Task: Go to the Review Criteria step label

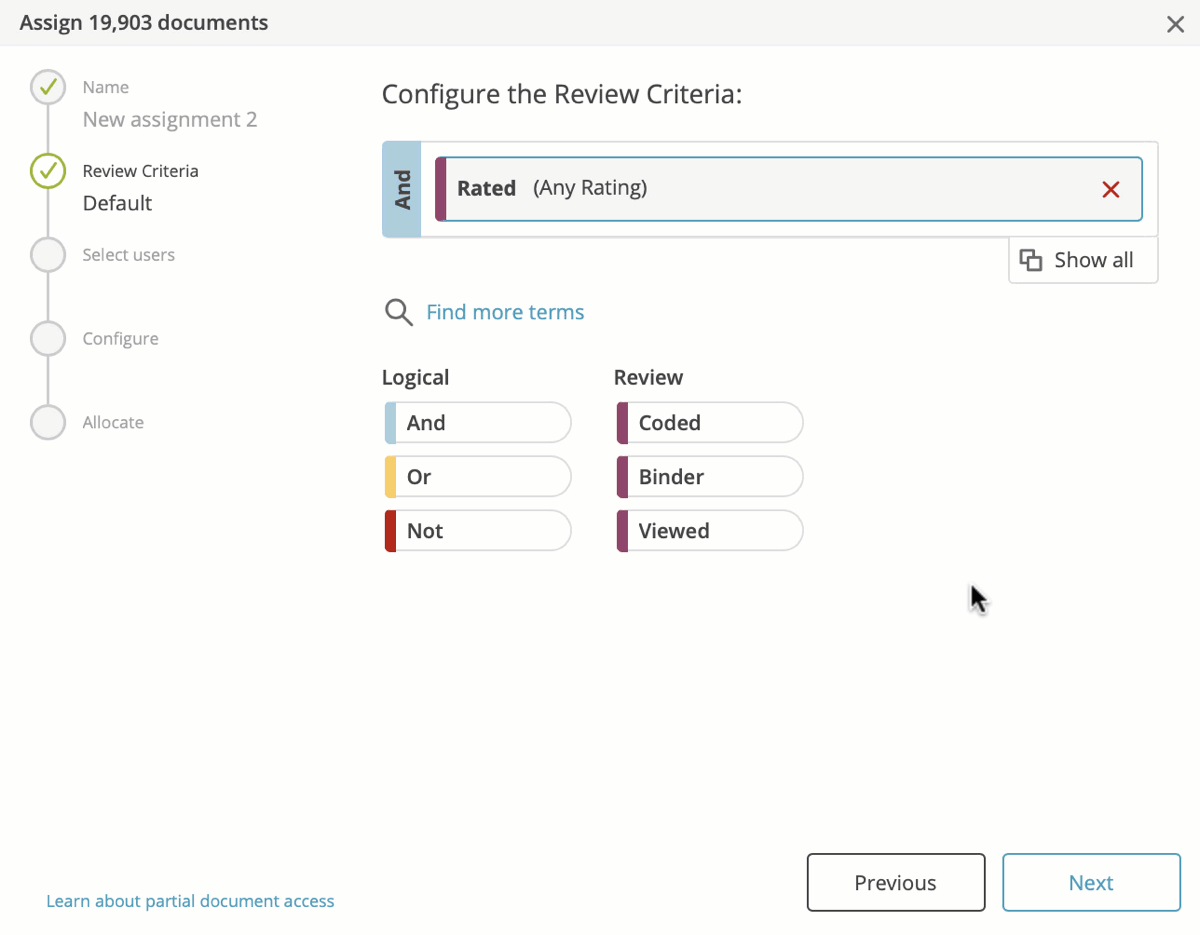Action: click(140, 171)
